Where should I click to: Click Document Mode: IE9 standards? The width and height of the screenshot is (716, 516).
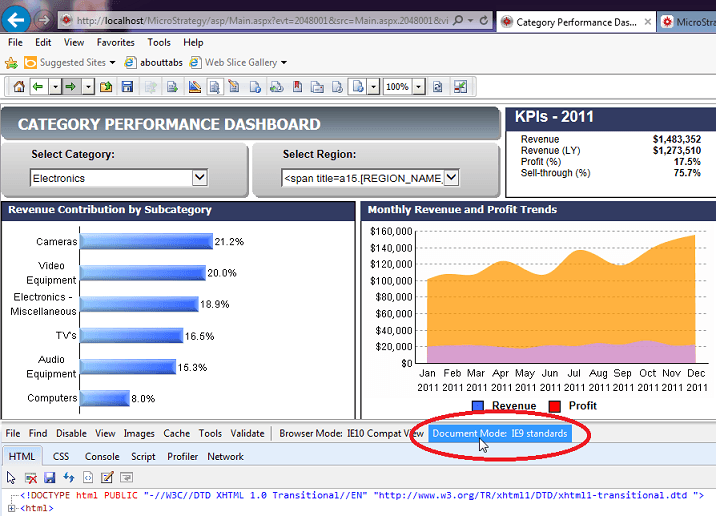(499, 434)
